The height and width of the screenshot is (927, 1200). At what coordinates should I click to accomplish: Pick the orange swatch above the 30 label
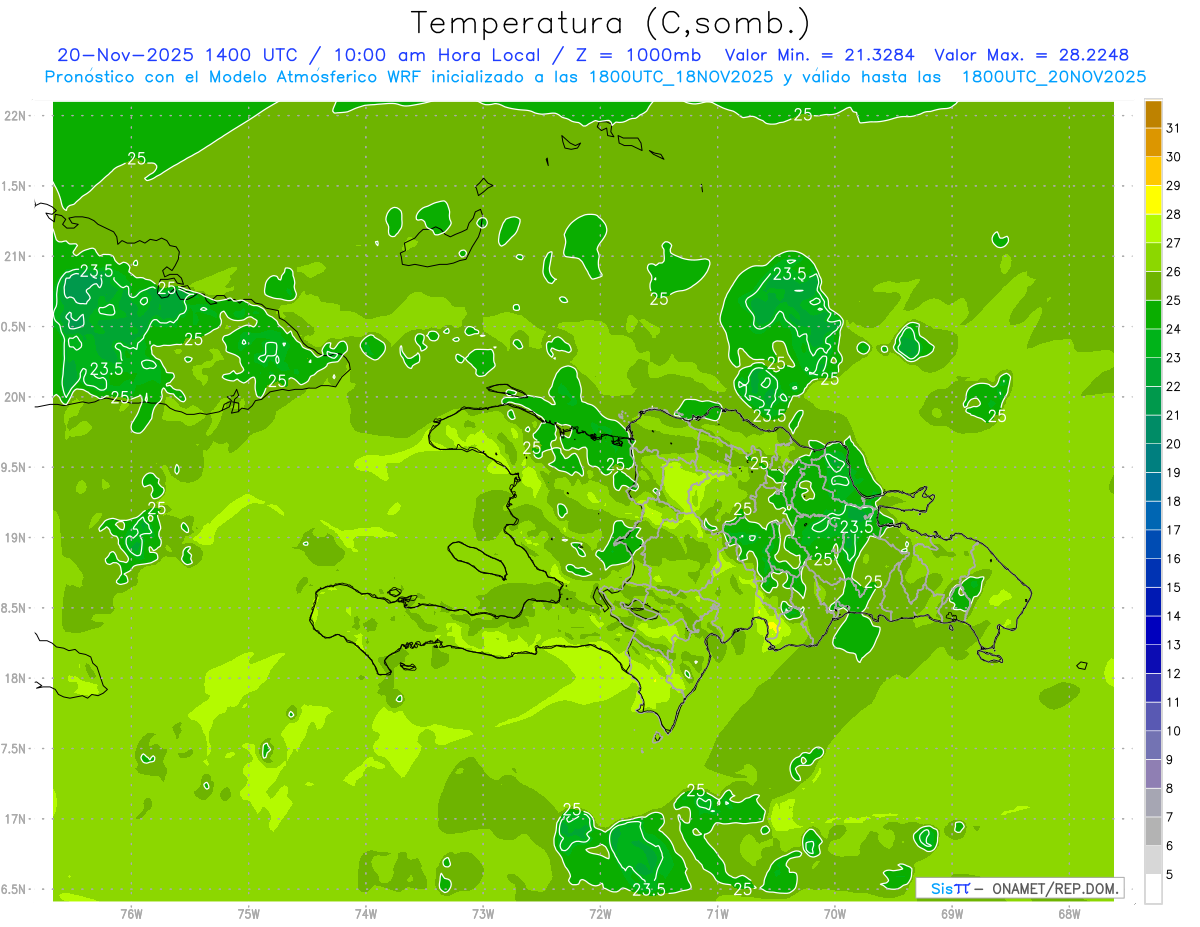(x=1153, y=143)
